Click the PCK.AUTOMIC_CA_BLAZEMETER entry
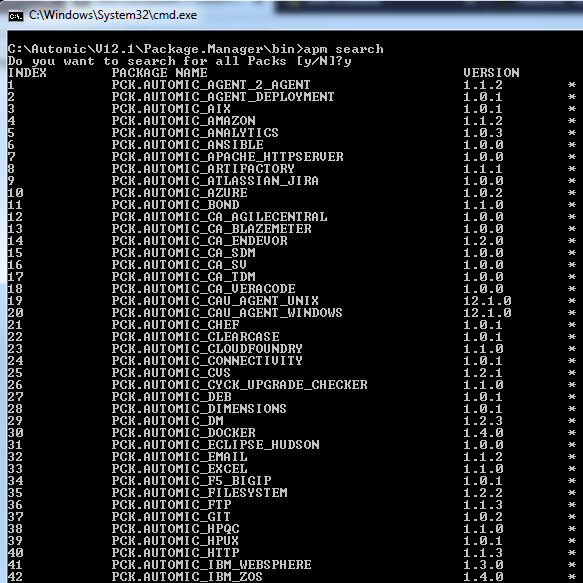Viewport: 583px width, 583px height. click(212, 229)
